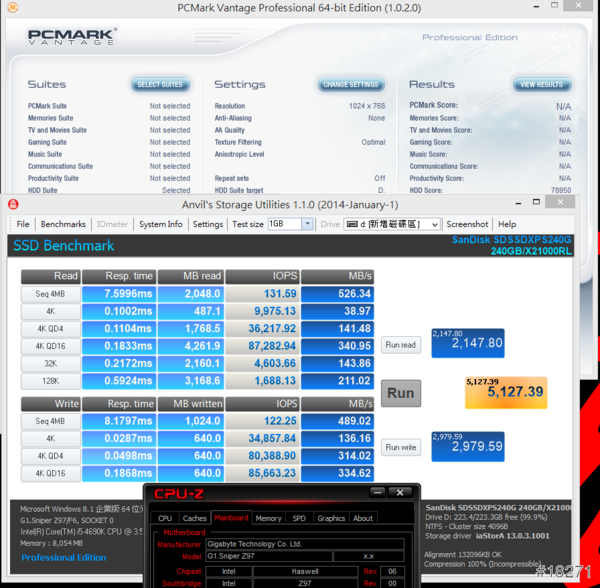Click the large Run button

[x=401, y=393]
